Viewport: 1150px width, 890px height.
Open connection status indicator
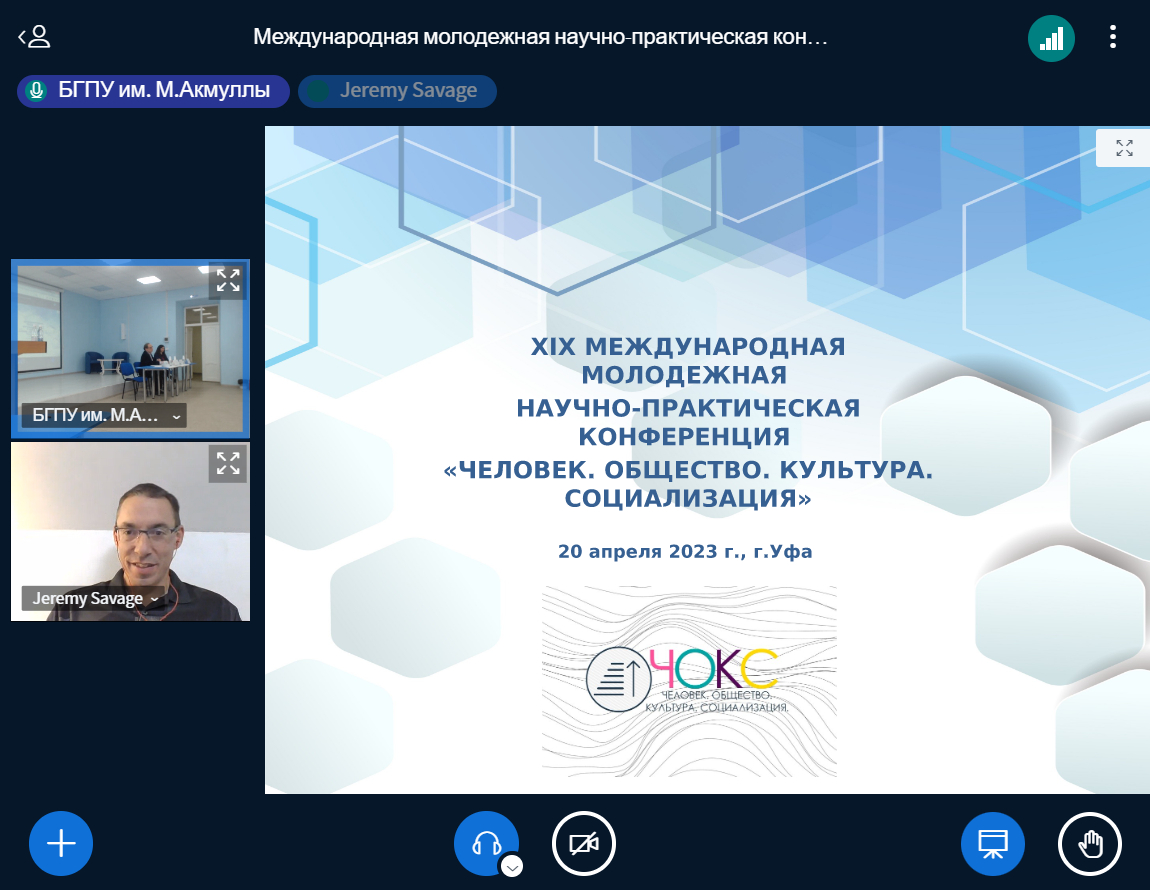click(1051, 39)
